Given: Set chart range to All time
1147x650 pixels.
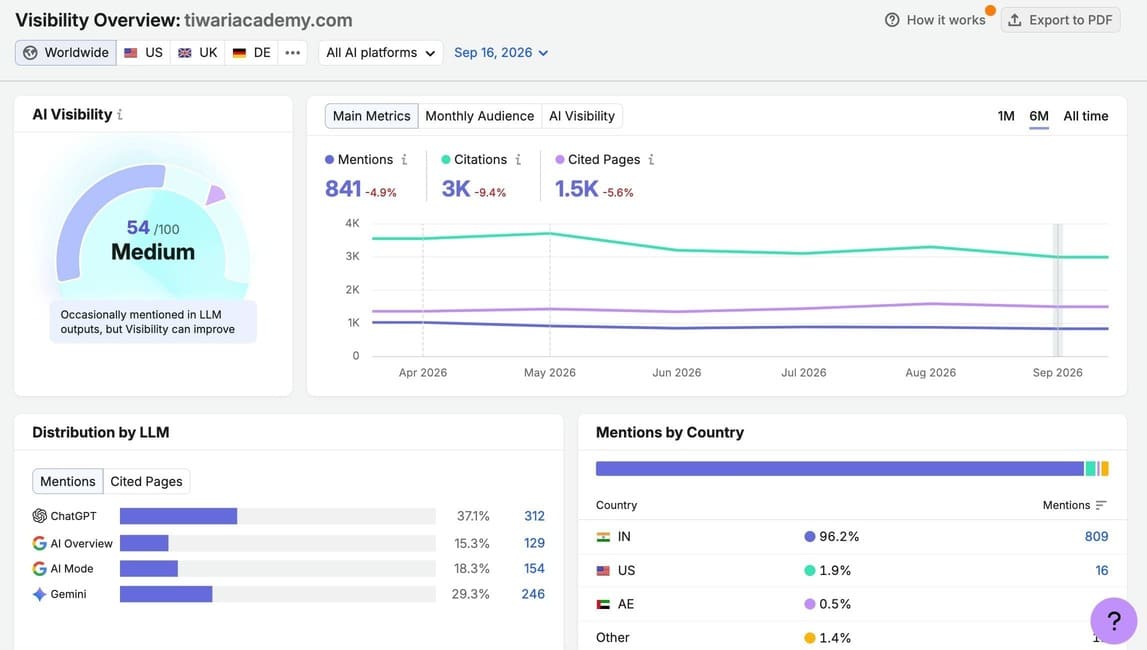Looking at the screenshot, I should click(1086, 116).
